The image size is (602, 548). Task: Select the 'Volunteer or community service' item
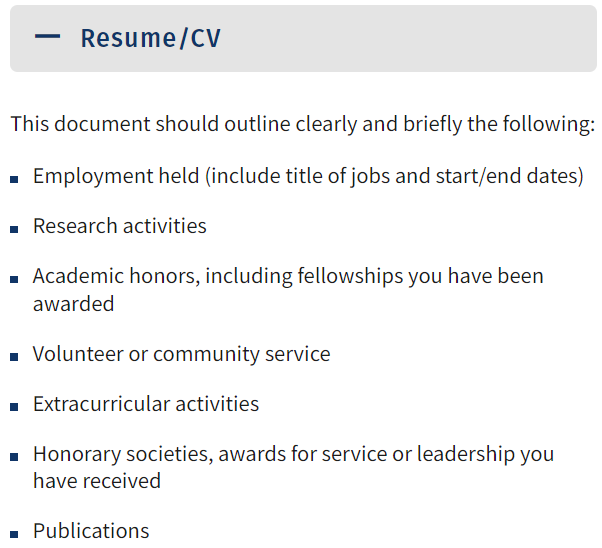[182, 354]
